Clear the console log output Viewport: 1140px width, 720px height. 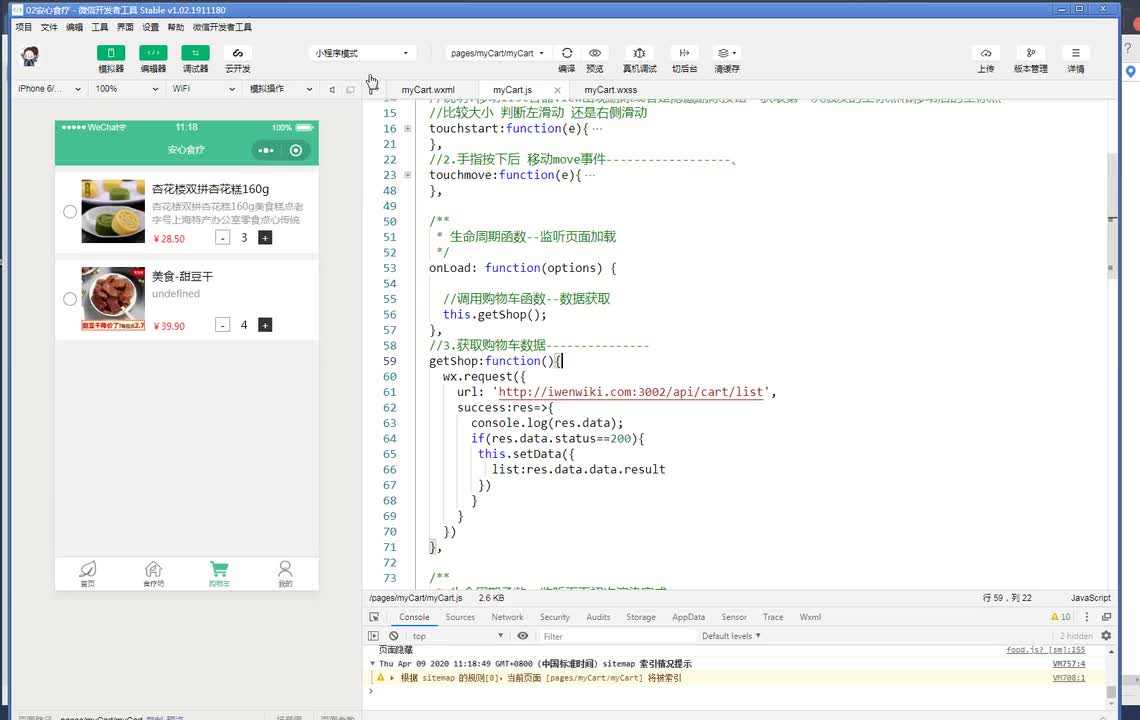tap(394, 636)
